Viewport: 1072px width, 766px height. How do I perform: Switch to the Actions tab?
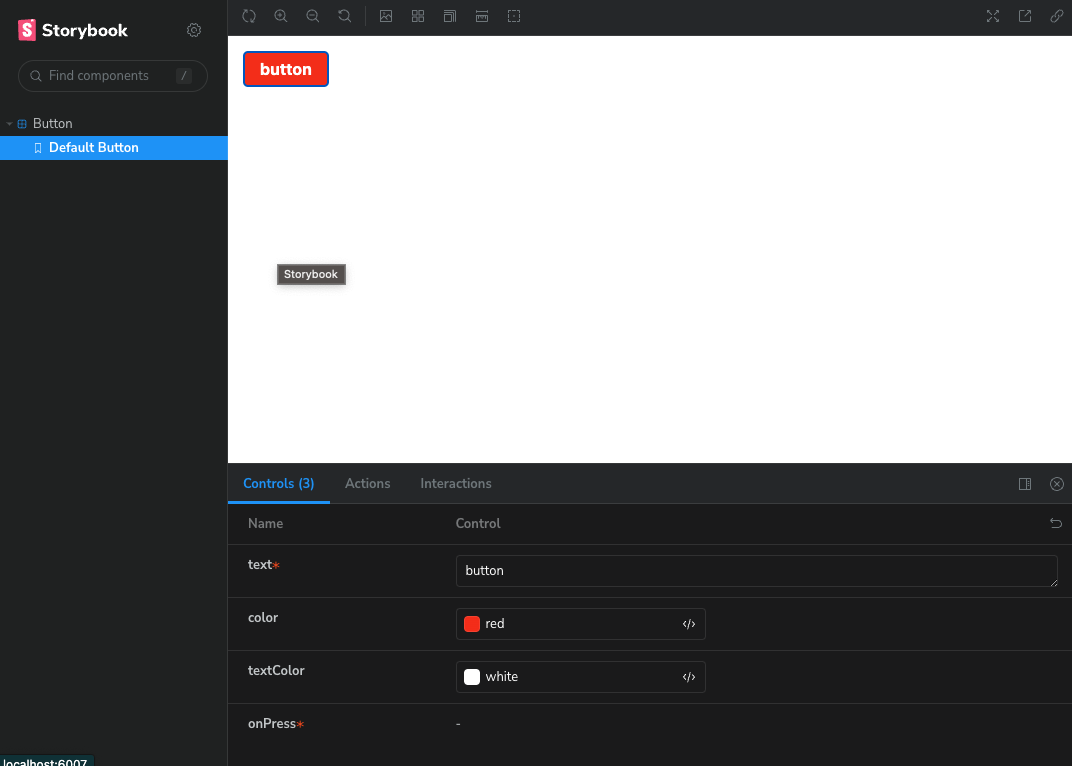(368, 484)
